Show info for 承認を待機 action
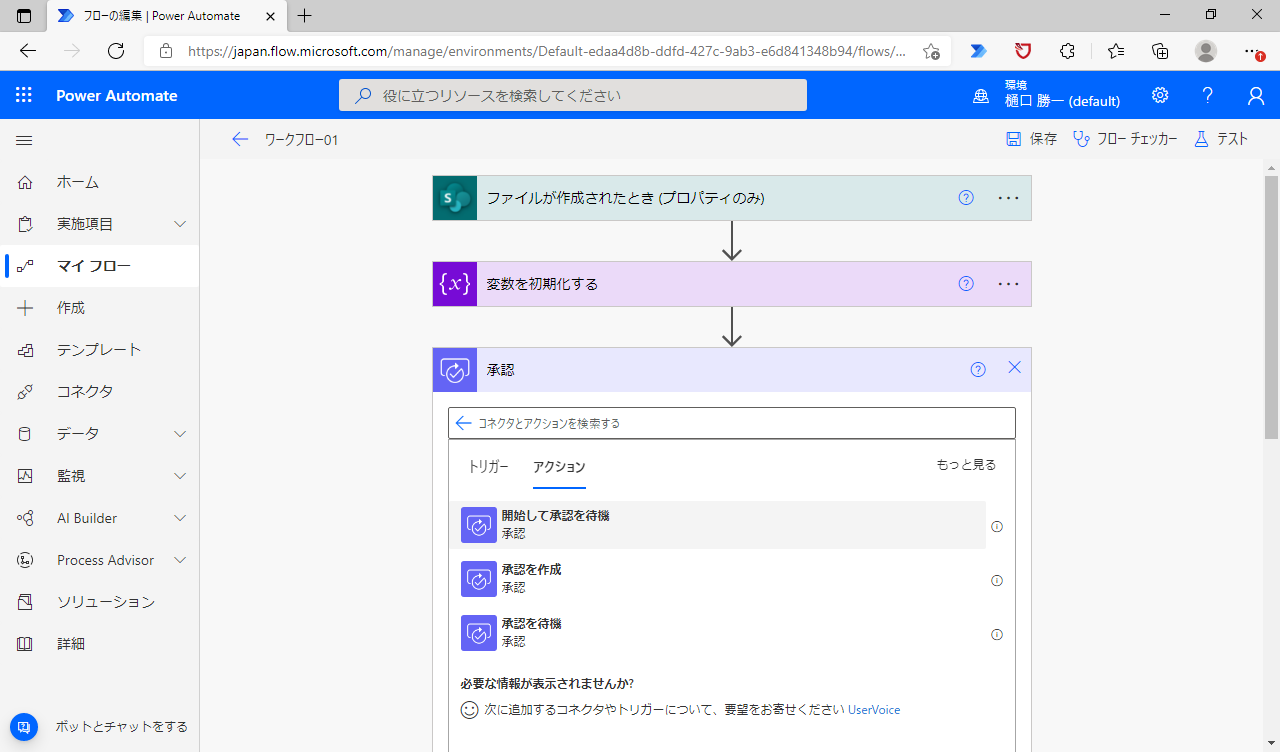The image size is (1280, 752). 997,635
